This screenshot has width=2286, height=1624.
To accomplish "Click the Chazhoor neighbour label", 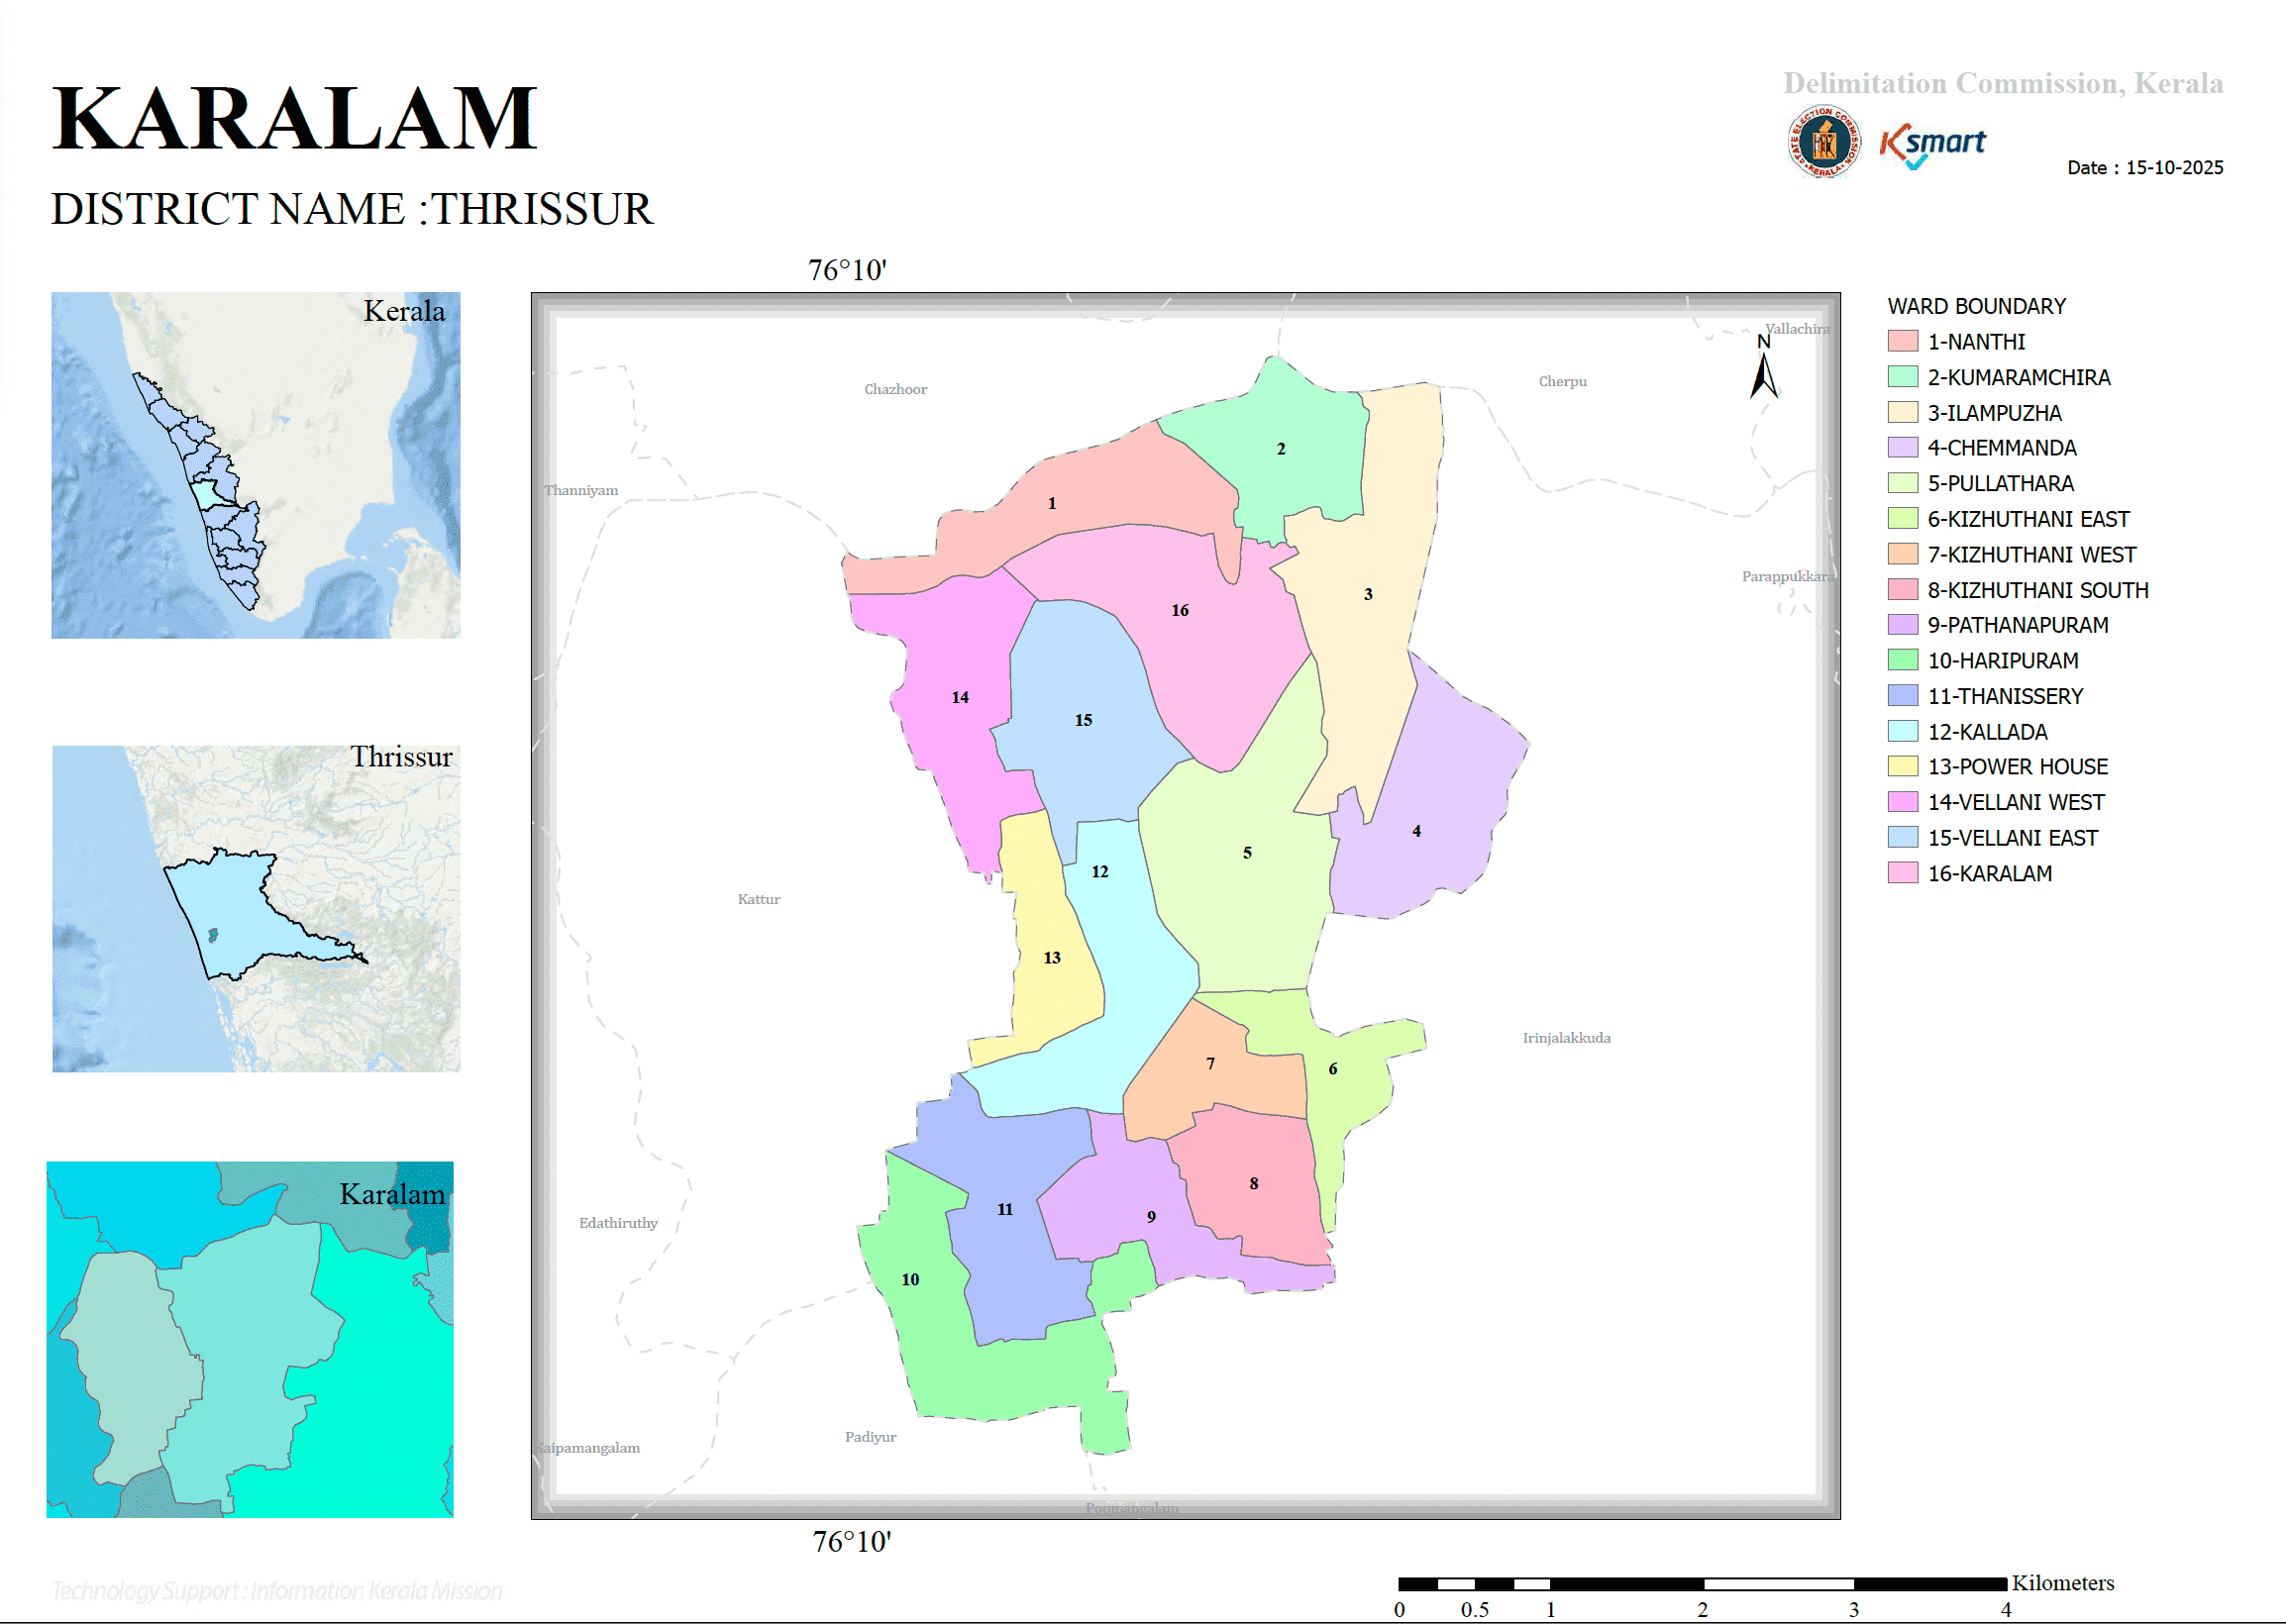I will coord(895,389).
